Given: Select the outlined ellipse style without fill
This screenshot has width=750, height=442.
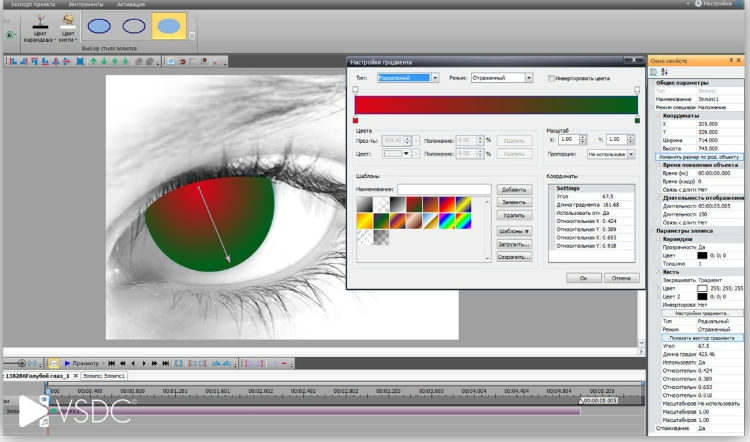Looking at the screenshot, I should coord(133,26).
